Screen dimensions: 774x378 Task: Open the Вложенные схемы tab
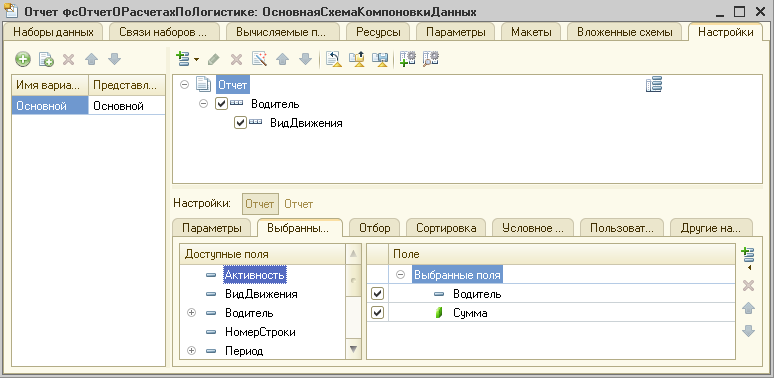(624, 32)
